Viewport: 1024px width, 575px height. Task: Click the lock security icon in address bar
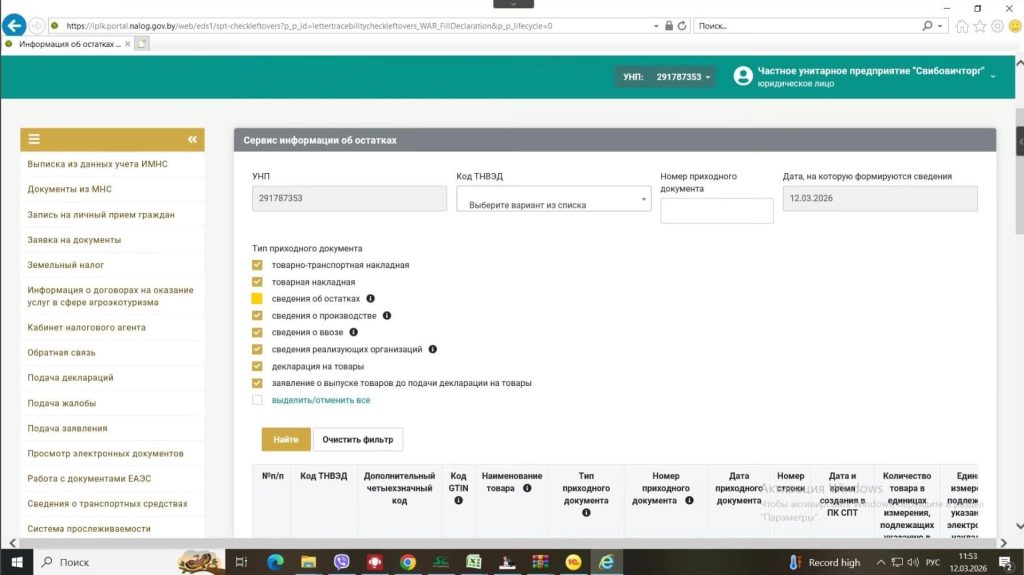[x=669, y=25]
